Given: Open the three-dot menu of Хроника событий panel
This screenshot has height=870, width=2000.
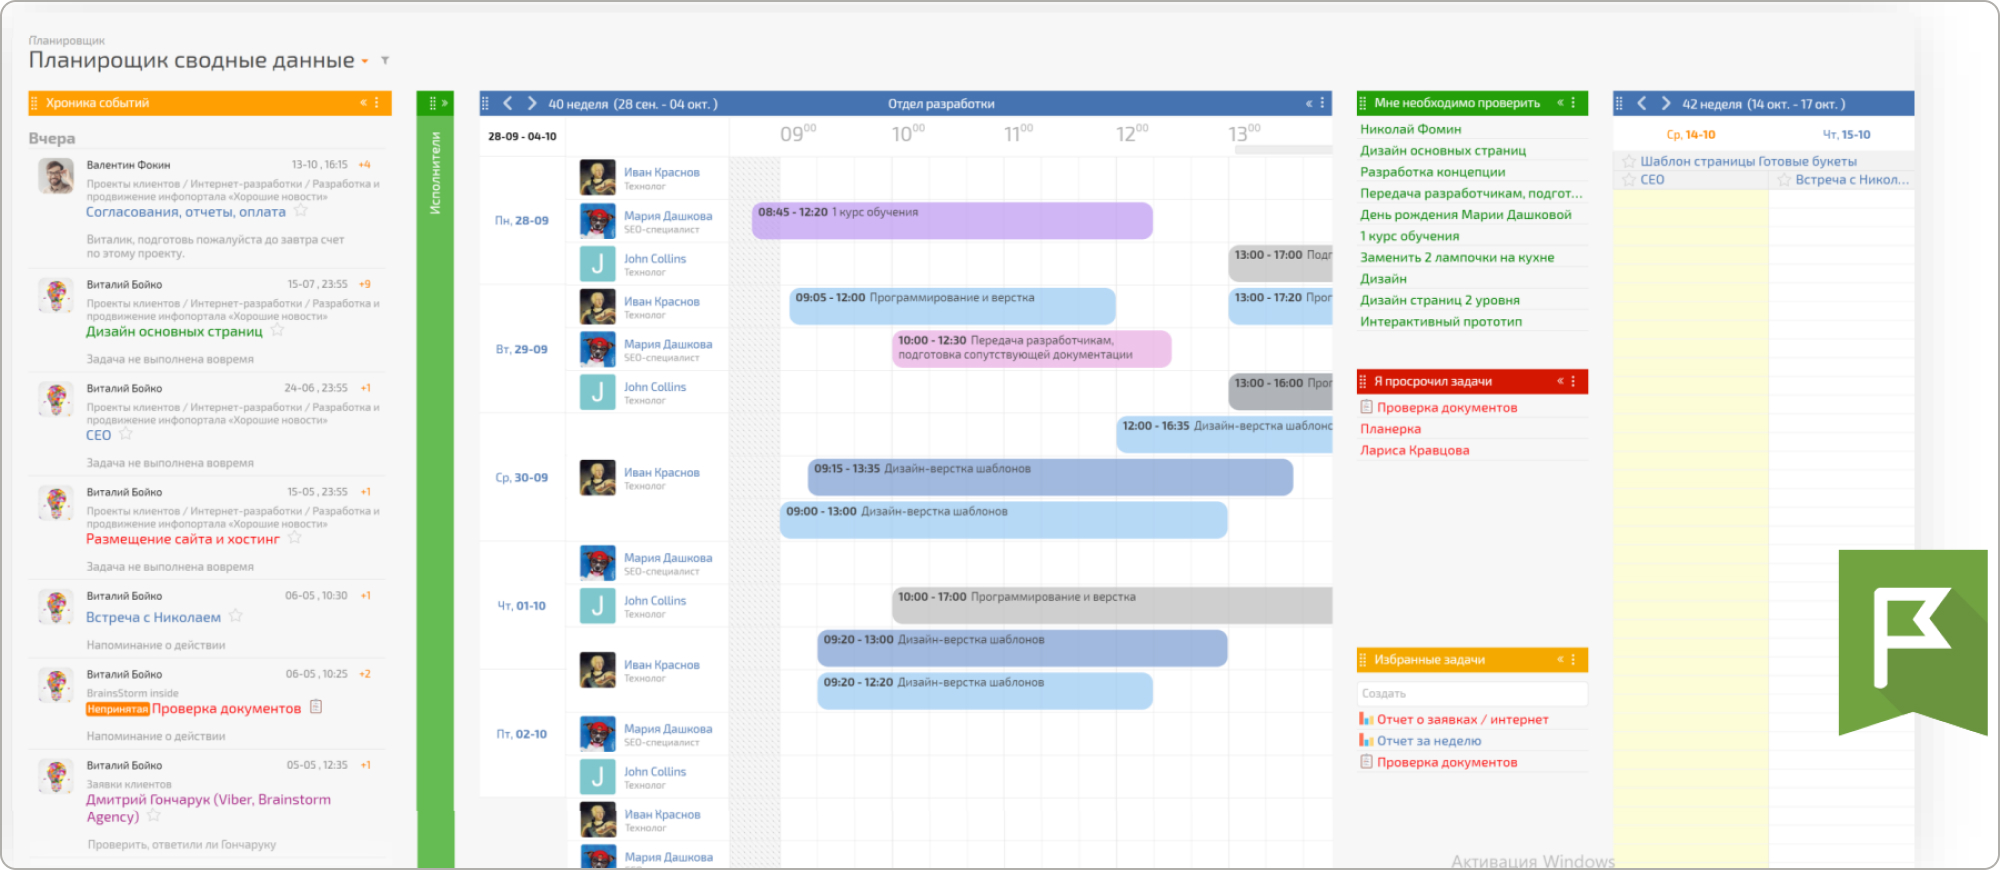Looking at the screenshot, I should click(377, 103).
